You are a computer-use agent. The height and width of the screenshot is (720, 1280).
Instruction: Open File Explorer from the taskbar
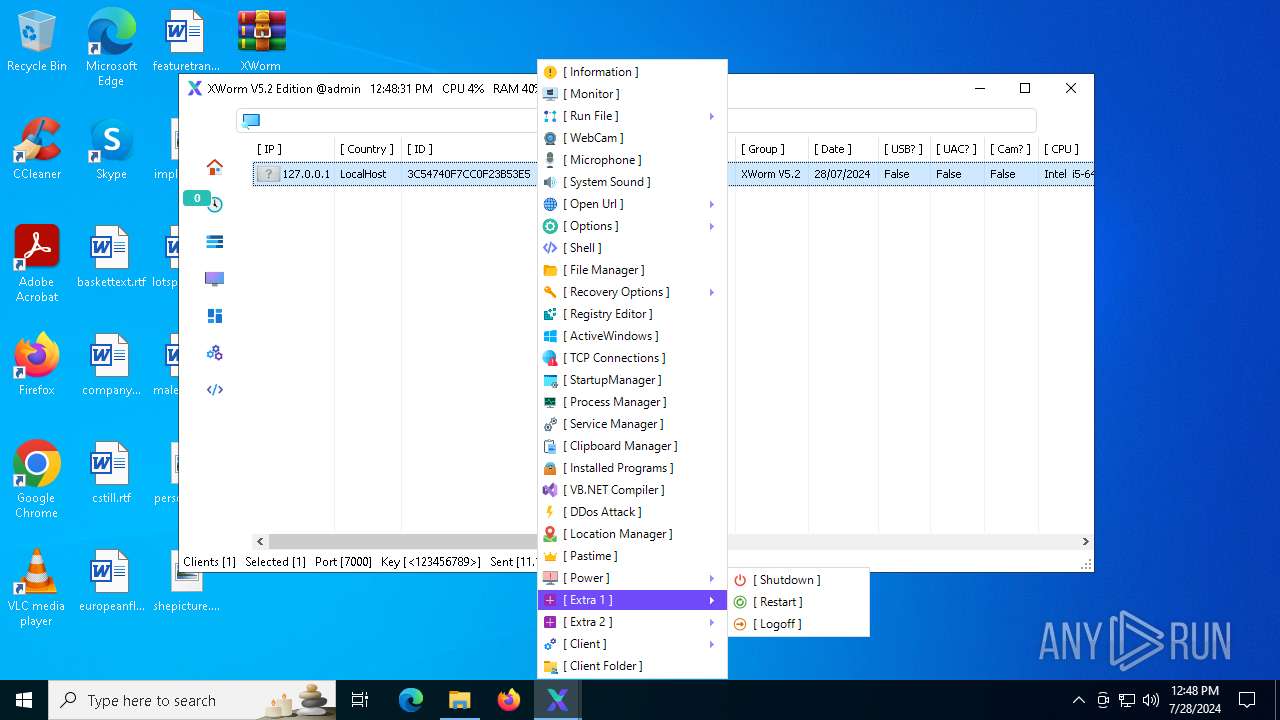(460, 700)
